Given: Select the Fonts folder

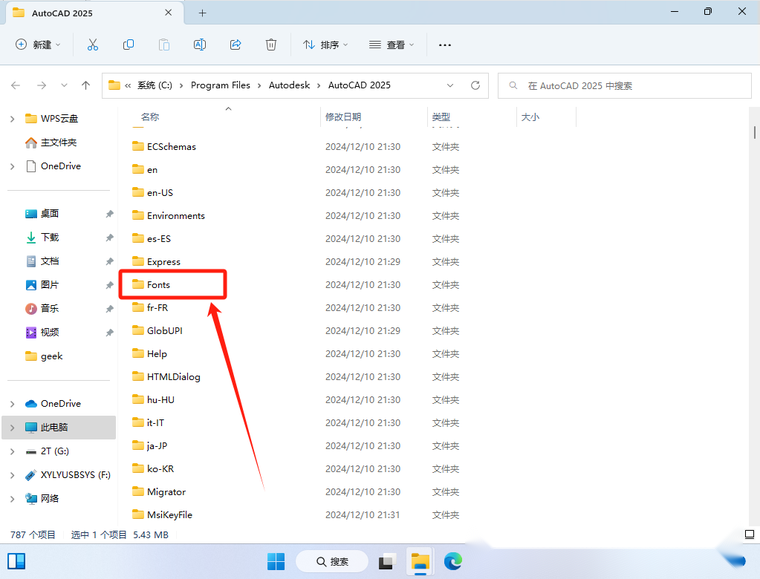Looking at the screenshot, I should 159,285.
